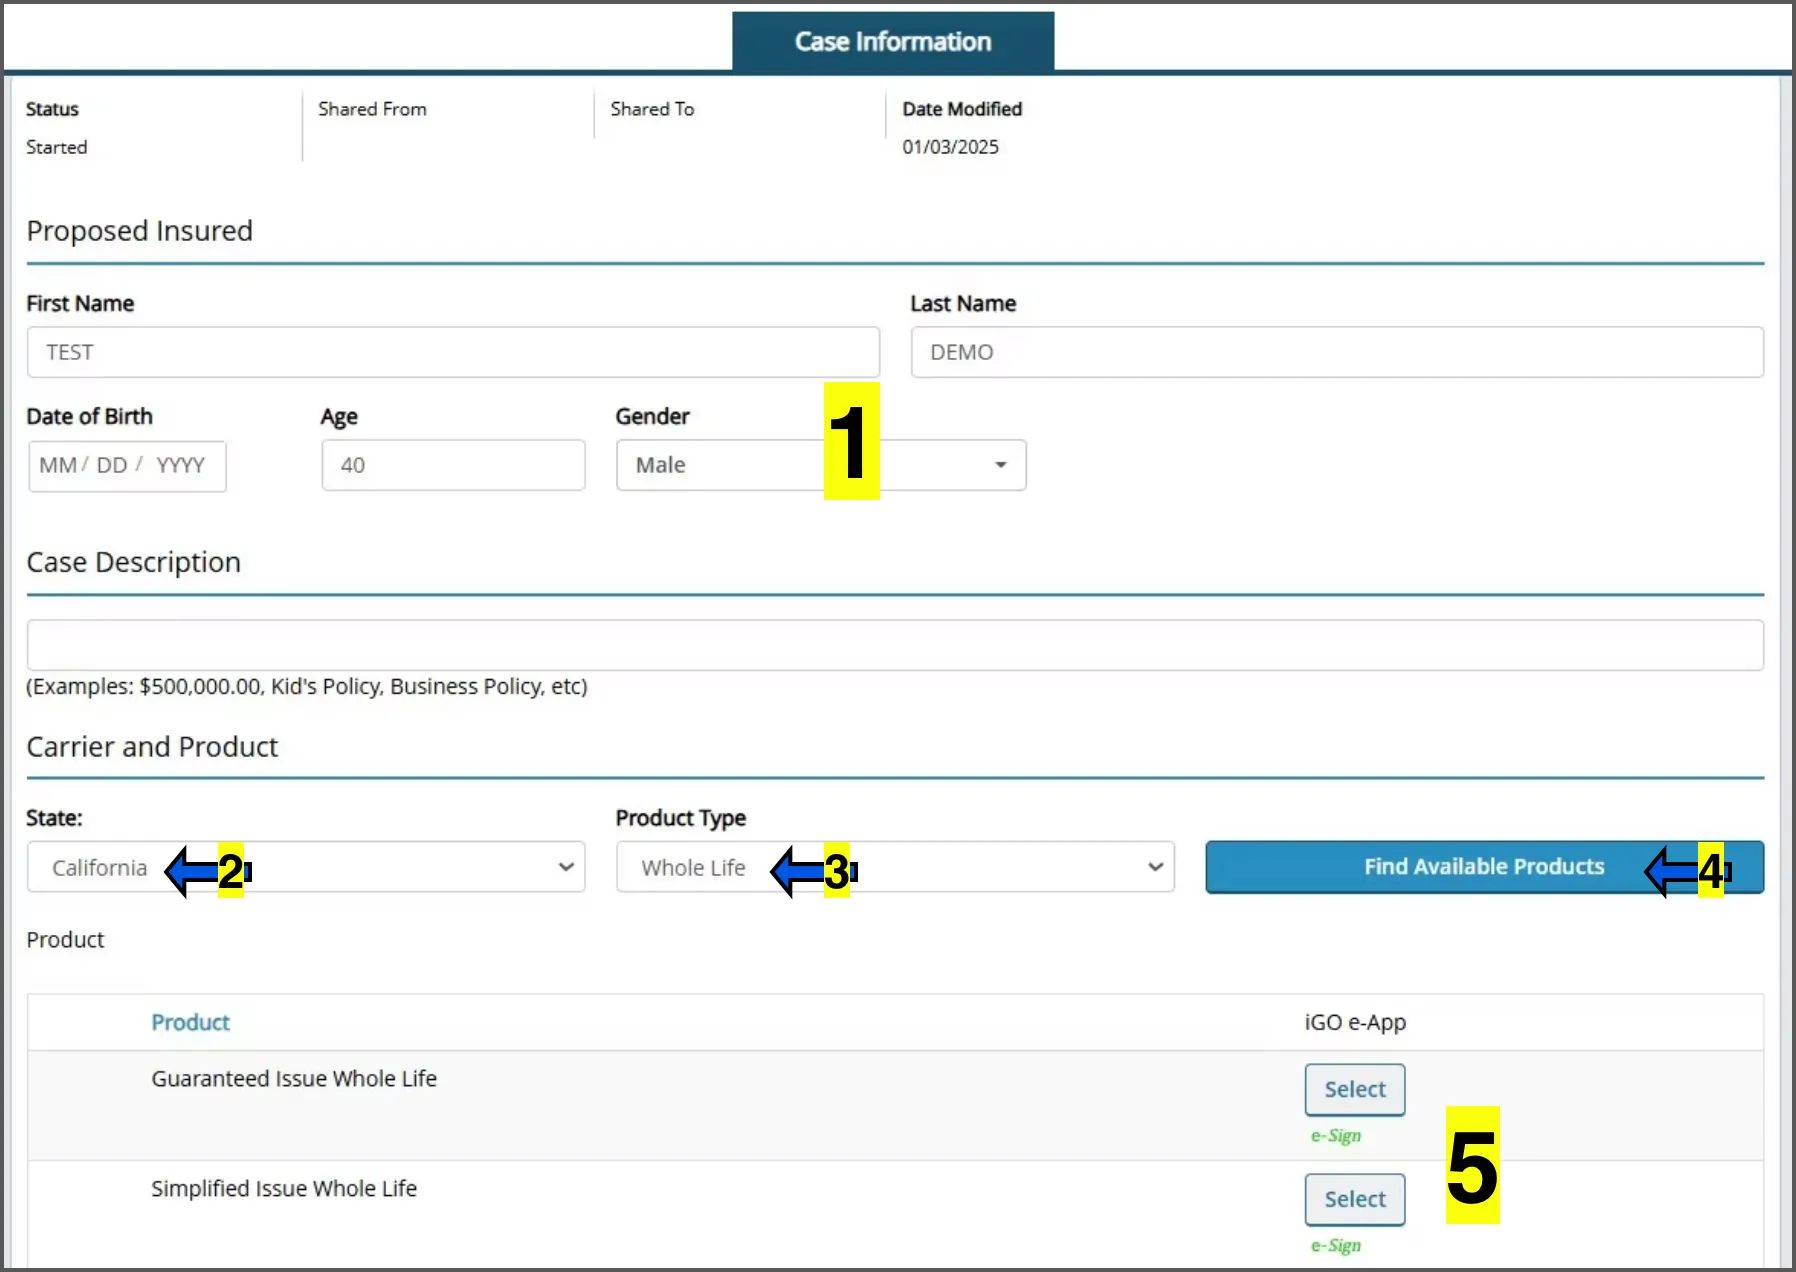Open the Case Information tab
Screen dimensions: 1796x1272
coord(893,41)
